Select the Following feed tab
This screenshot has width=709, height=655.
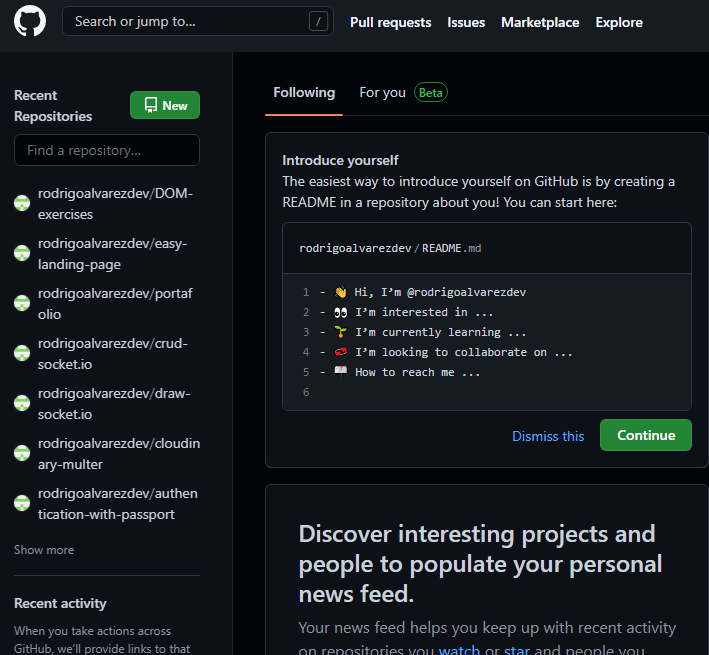pyautogui.click(x=304, y=93)
